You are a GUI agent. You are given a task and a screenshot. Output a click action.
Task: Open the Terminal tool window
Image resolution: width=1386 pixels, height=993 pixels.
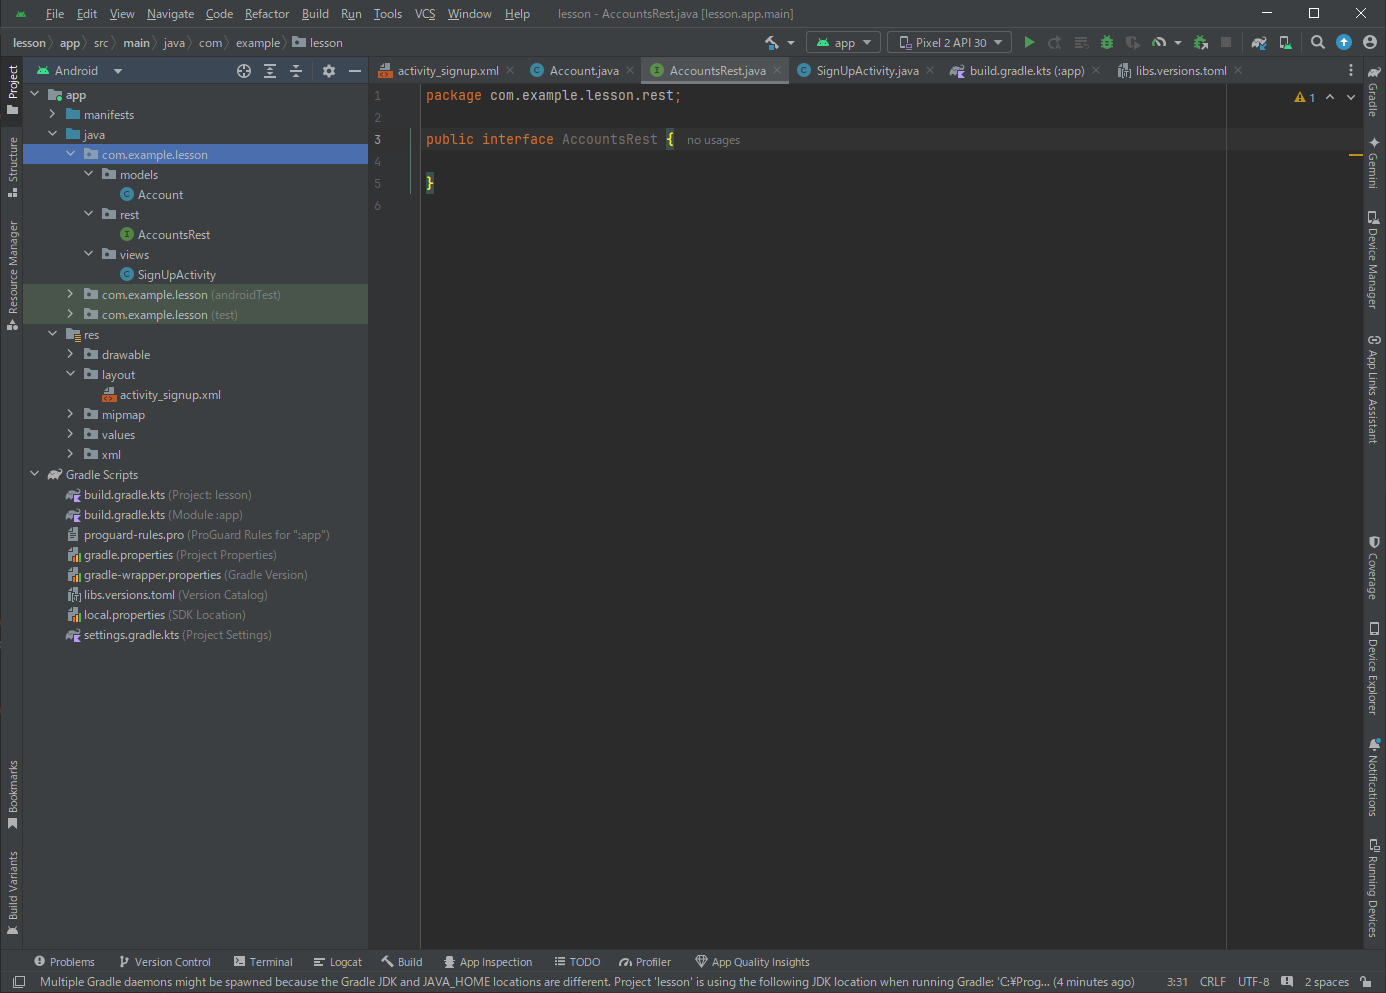pyautogui.click(x=263, y=962)
